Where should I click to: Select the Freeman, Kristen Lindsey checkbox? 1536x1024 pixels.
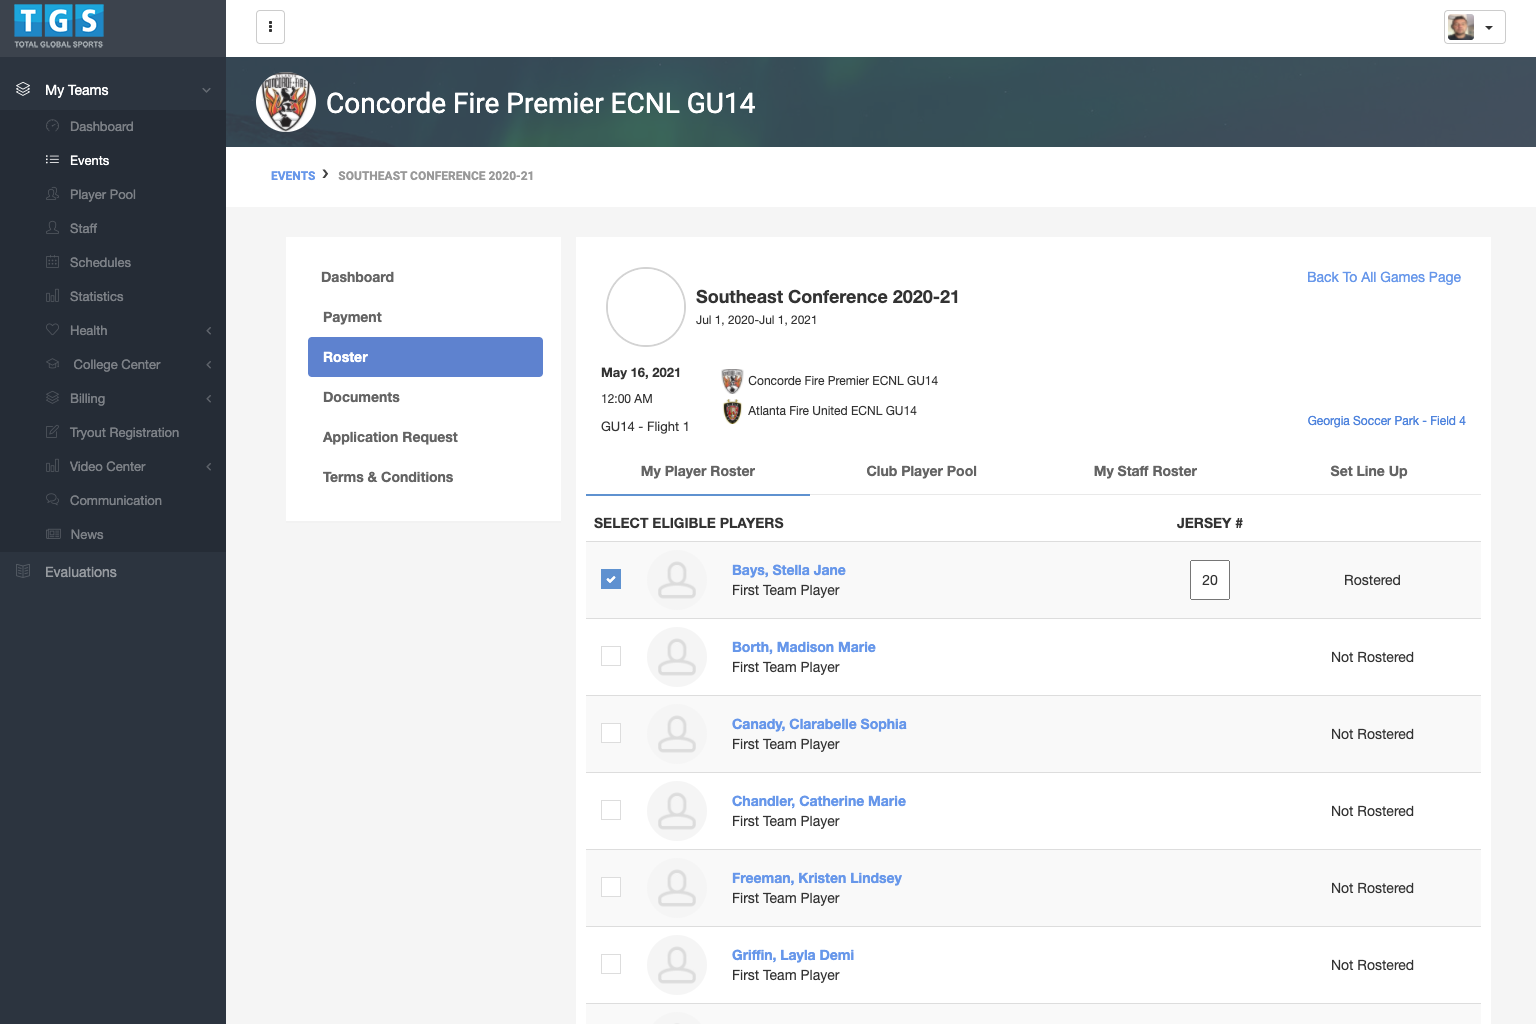[x=611, y=887]
